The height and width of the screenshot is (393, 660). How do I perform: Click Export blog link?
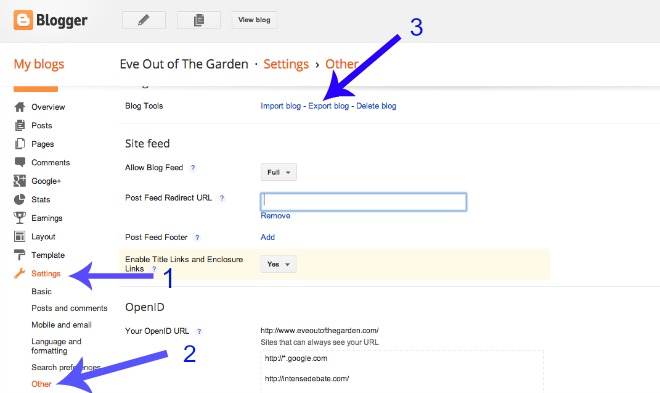point(328,106)
